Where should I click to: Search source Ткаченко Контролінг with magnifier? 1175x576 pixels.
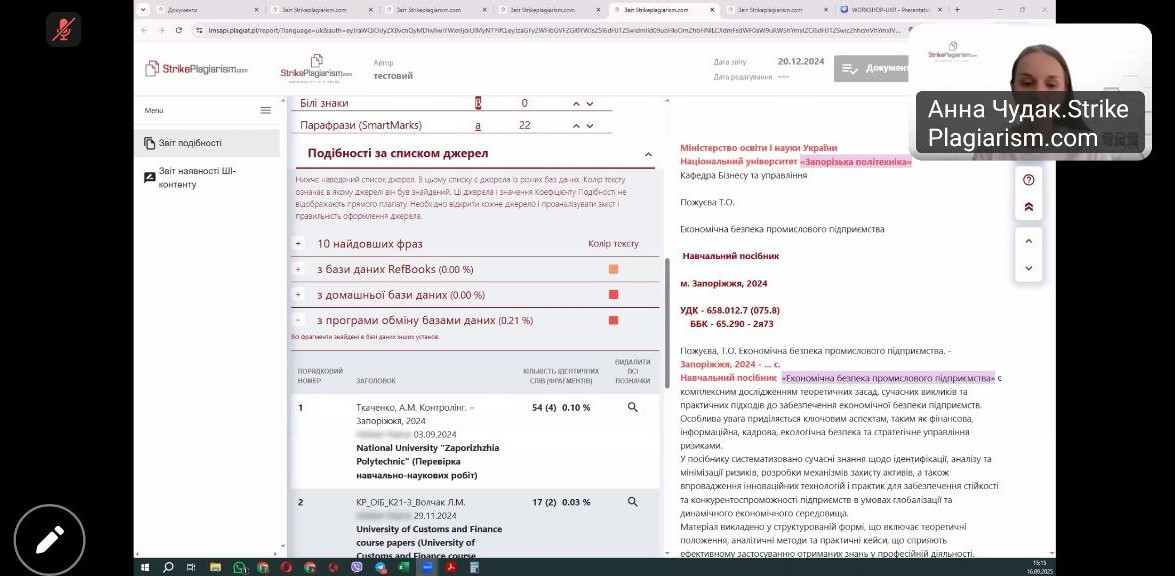tap(632, 407)
